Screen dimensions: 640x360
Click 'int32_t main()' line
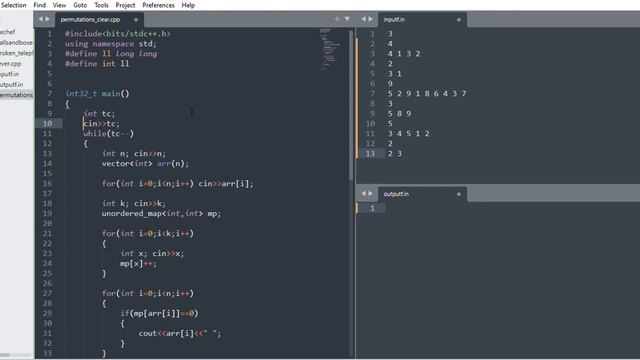[97, 93]
